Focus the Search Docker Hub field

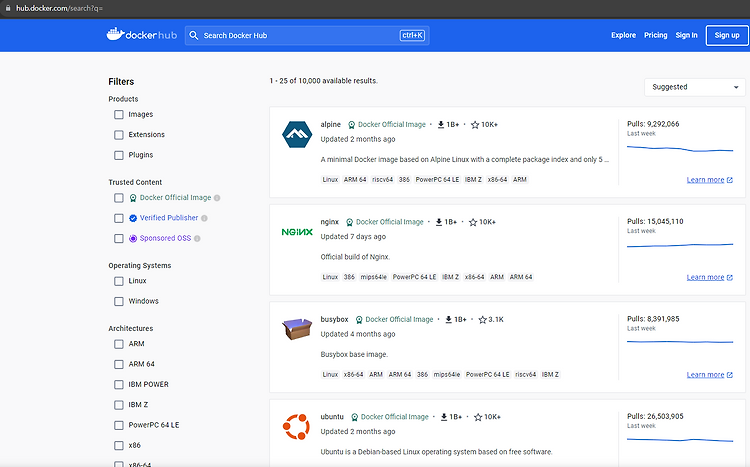tap(307, 35)
